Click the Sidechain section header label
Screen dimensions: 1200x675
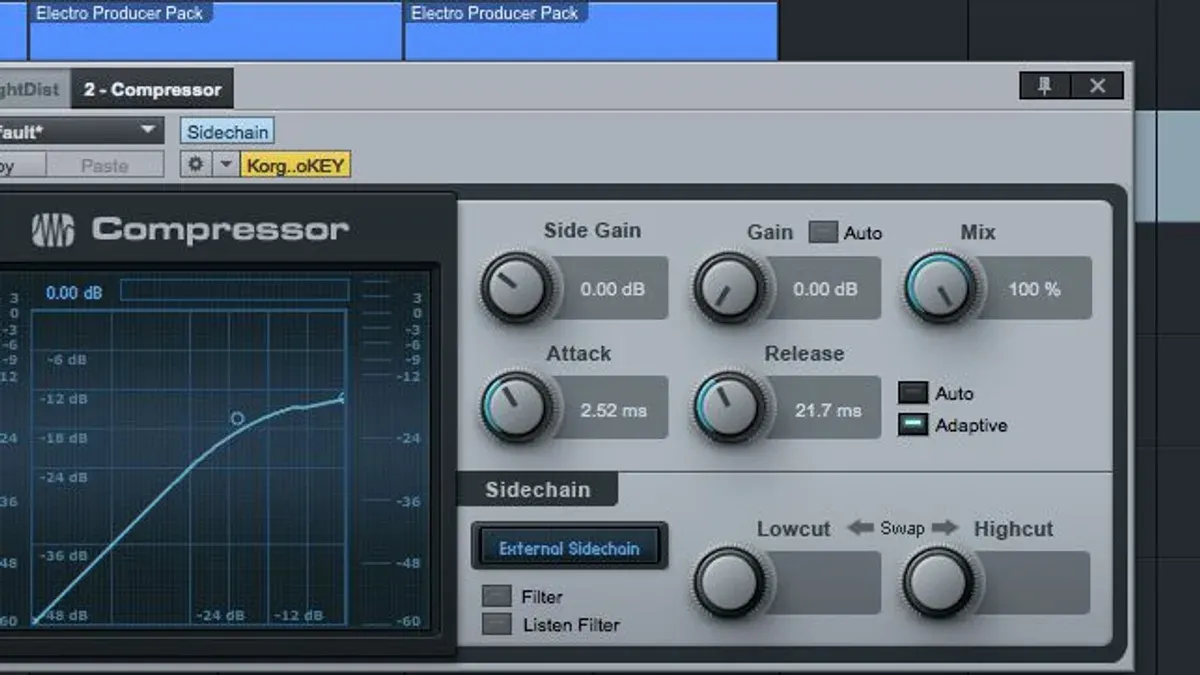[537, 490]
